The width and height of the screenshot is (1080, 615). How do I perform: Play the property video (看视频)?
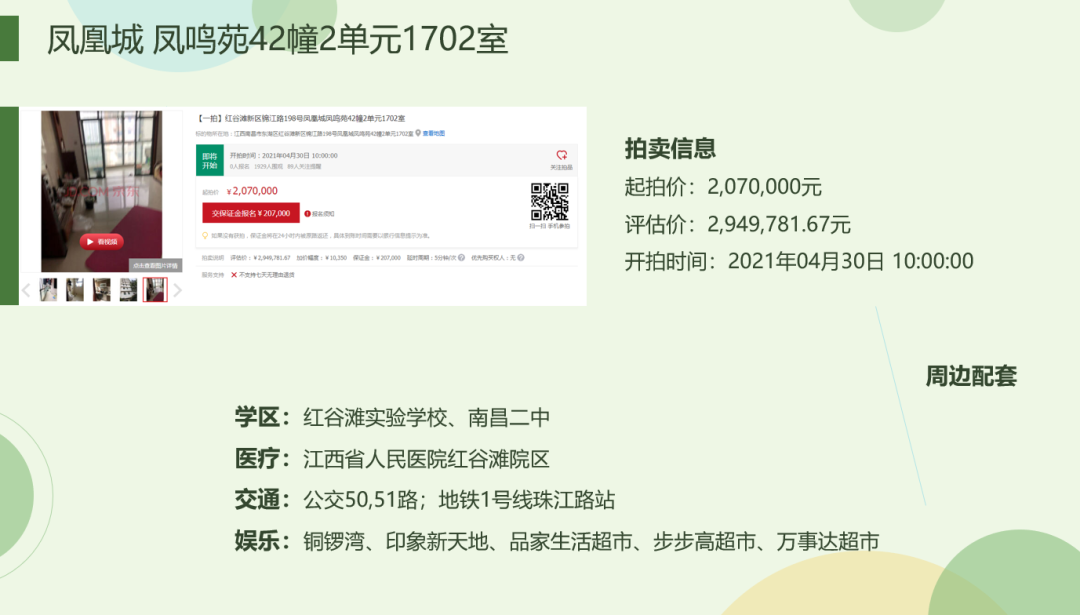click(x=102, y=241)
